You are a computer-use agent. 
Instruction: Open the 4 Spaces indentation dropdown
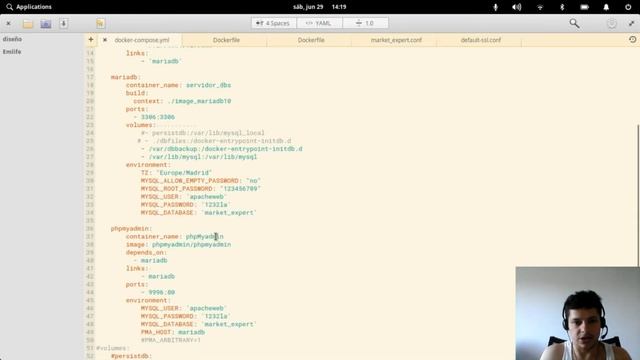click(273, 23)
